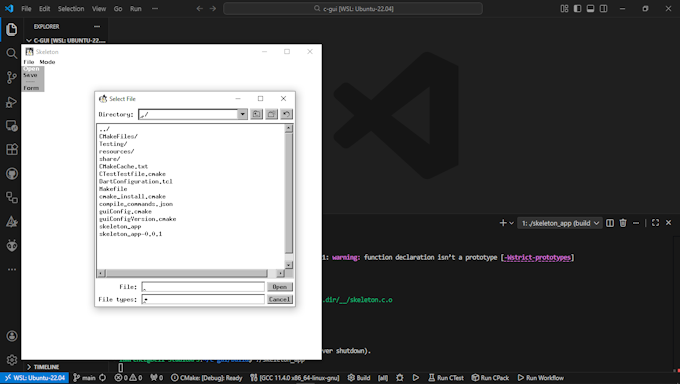Viewport: 680px width, 384px height.
Task: Refresh the file list in Select File dialog
Action: [286, 114]
